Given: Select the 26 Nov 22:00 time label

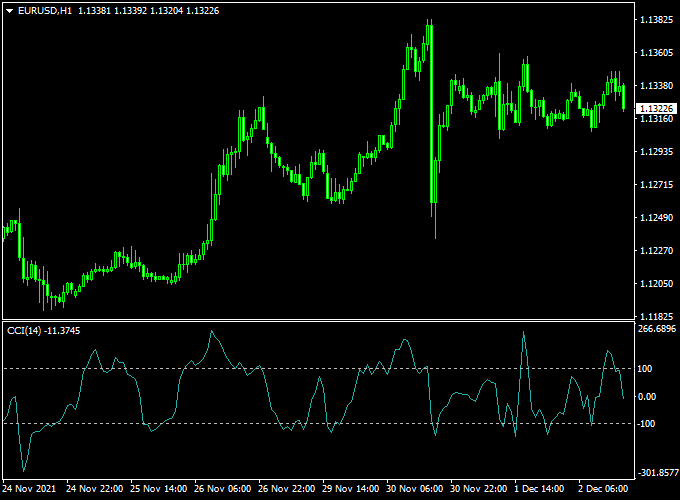Looking at the screenshot, I should tap(287, 489).
